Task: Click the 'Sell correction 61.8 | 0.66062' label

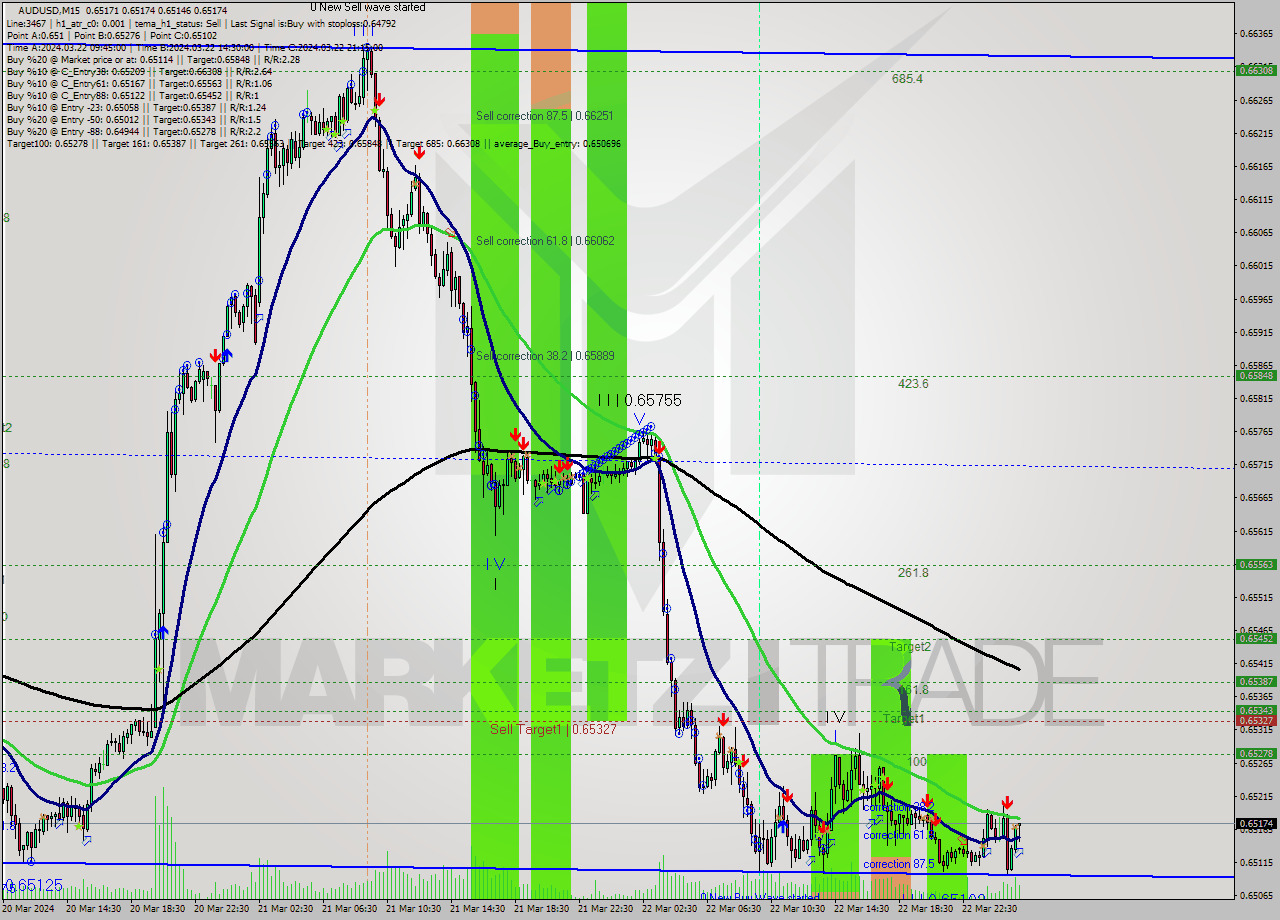Action: click(x=545, y=241)
